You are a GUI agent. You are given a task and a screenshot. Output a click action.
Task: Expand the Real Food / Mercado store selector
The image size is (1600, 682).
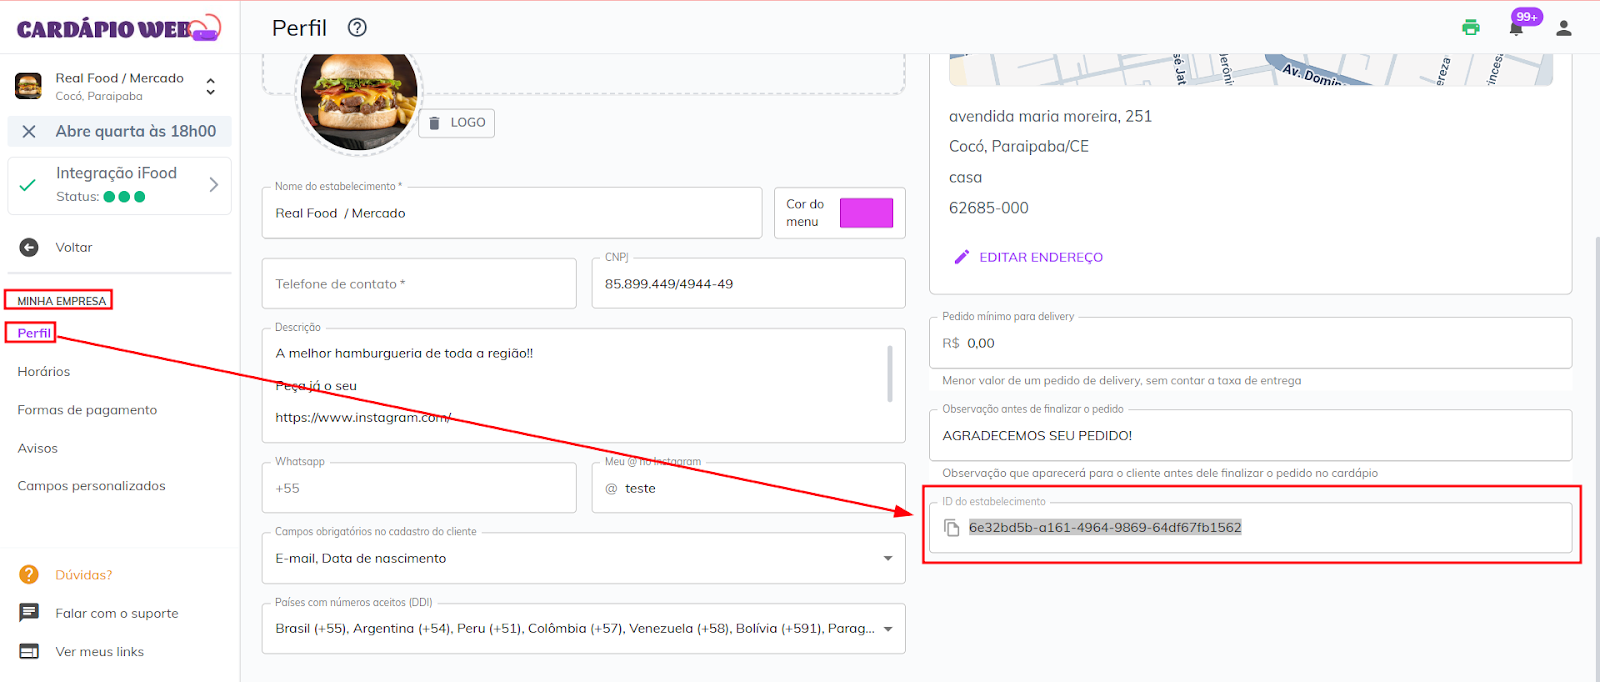(210, 87)
